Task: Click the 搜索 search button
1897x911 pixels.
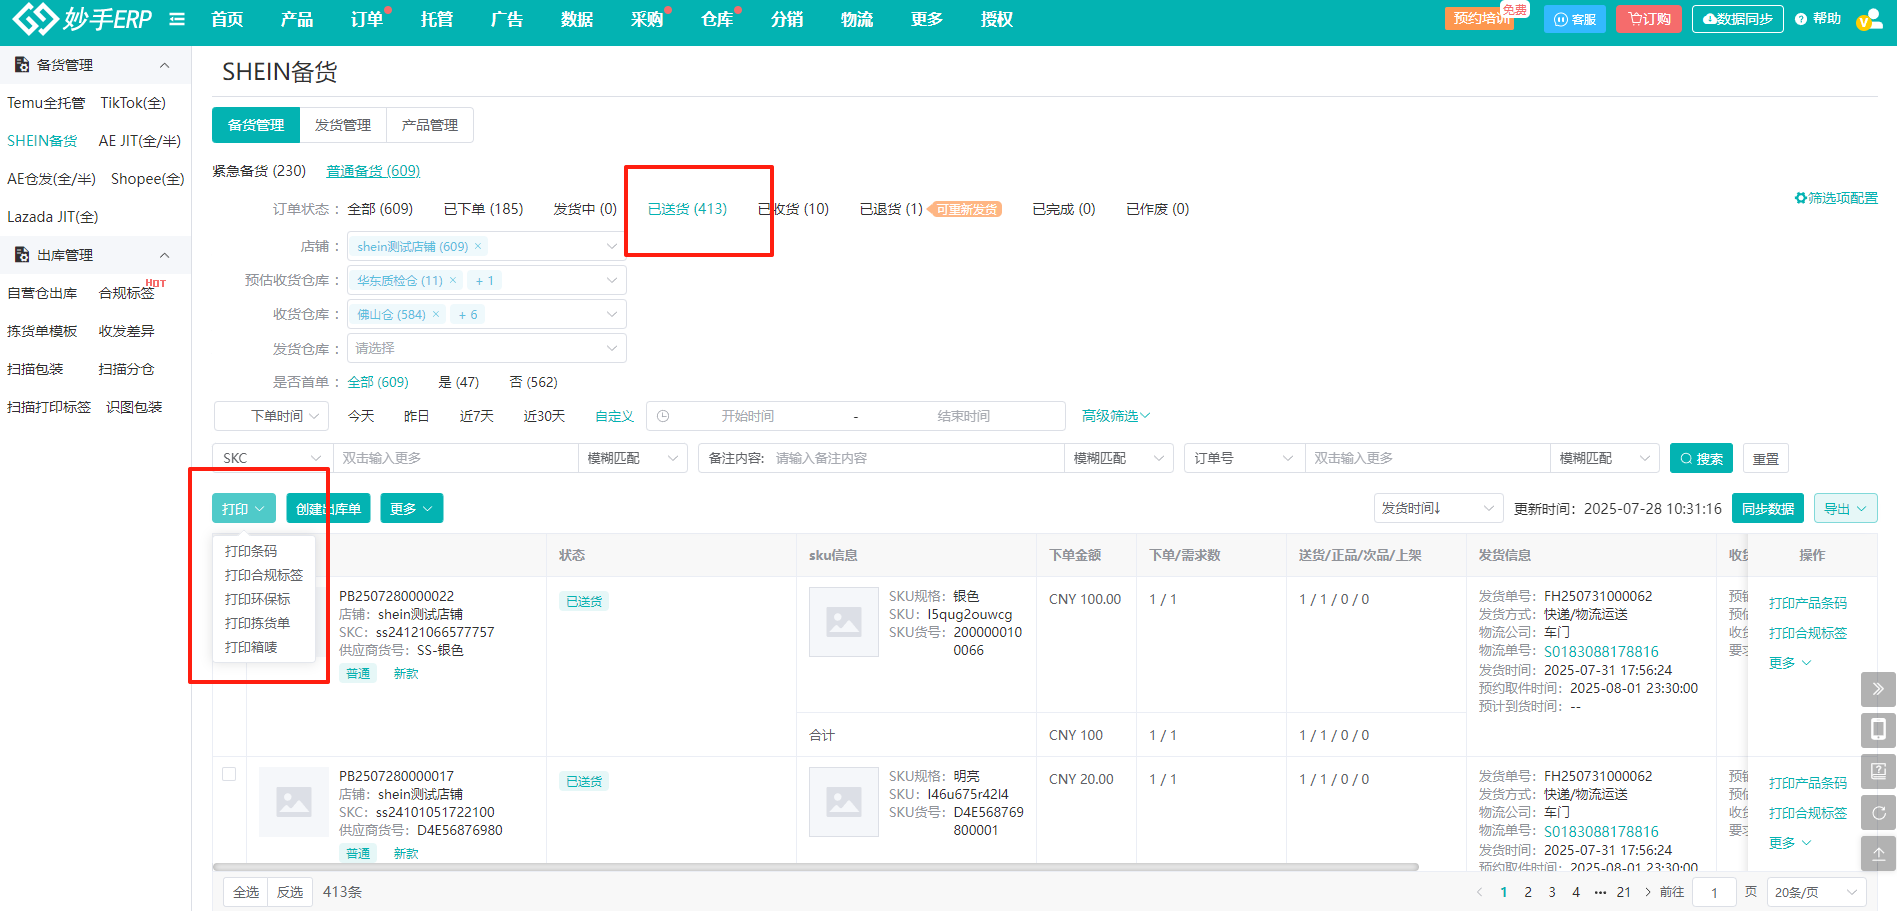Action: click(x=1701, y=458)
